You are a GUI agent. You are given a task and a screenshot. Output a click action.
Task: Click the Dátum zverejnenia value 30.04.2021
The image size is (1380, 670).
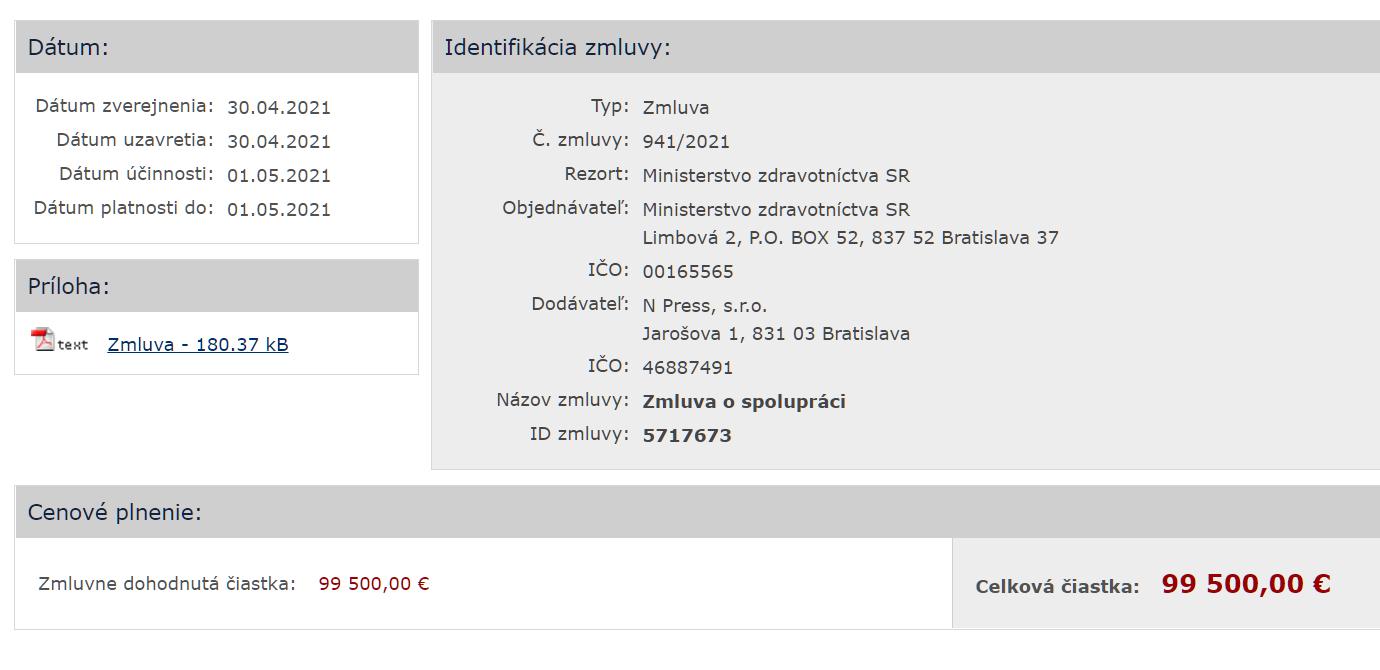[278, 108]
